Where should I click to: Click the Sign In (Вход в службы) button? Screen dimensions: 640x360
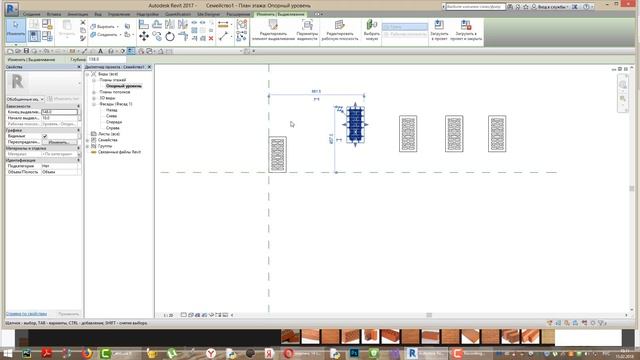(x=551, y=7)
